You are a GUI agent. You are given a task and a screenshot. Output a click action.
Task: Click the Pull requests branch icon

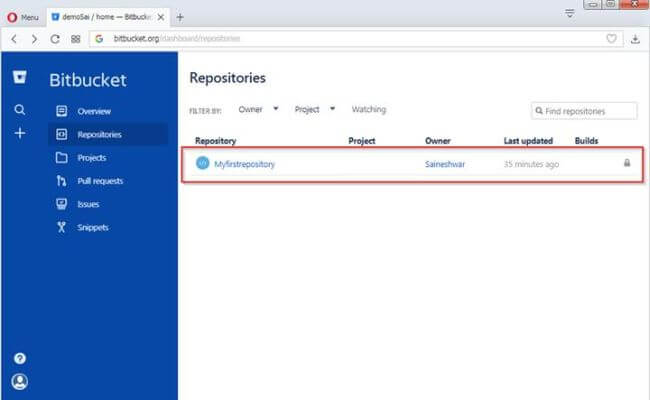(62, 181)
